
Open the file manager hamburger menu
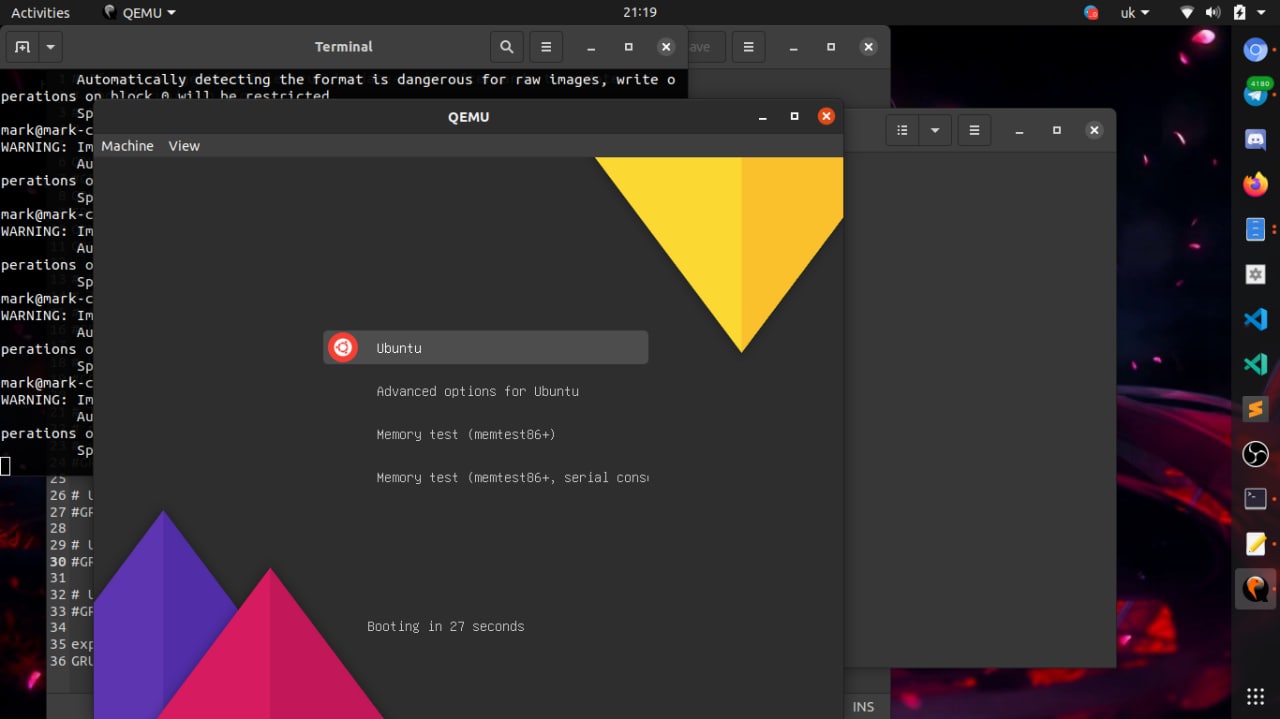coord(974,130)
